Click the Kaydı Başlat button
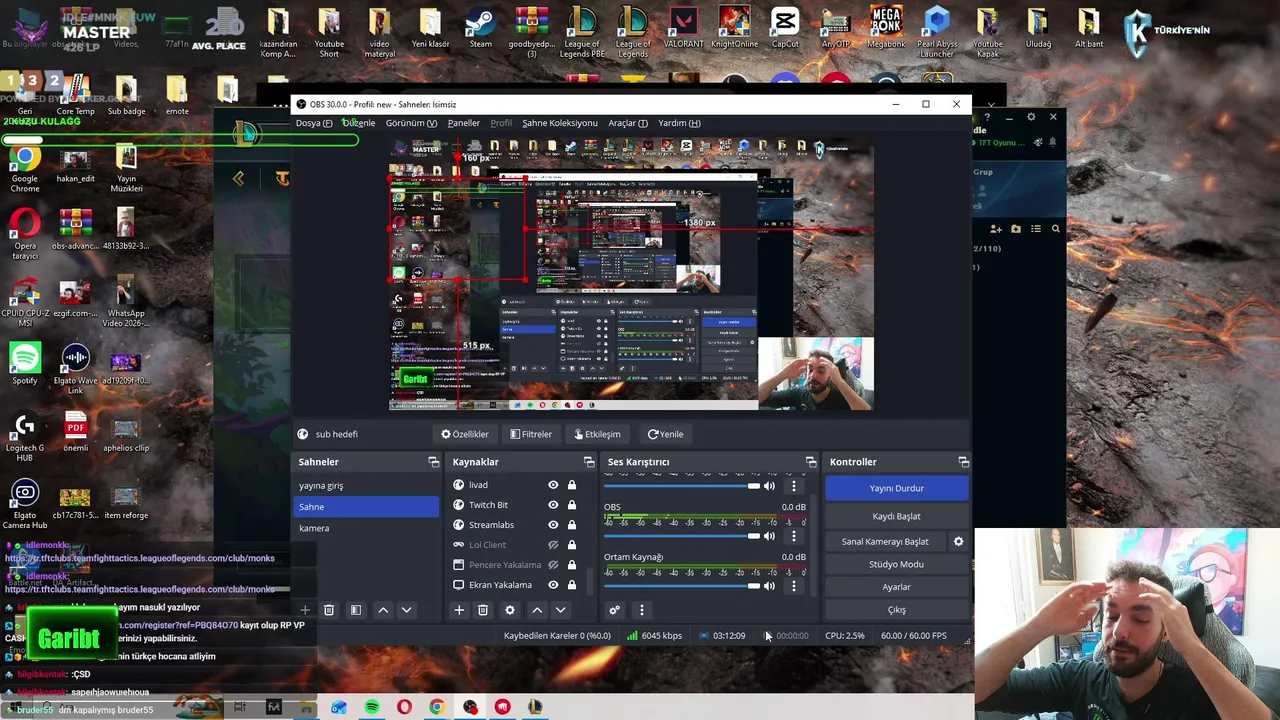1280x720 pixels. click(896, 516)
